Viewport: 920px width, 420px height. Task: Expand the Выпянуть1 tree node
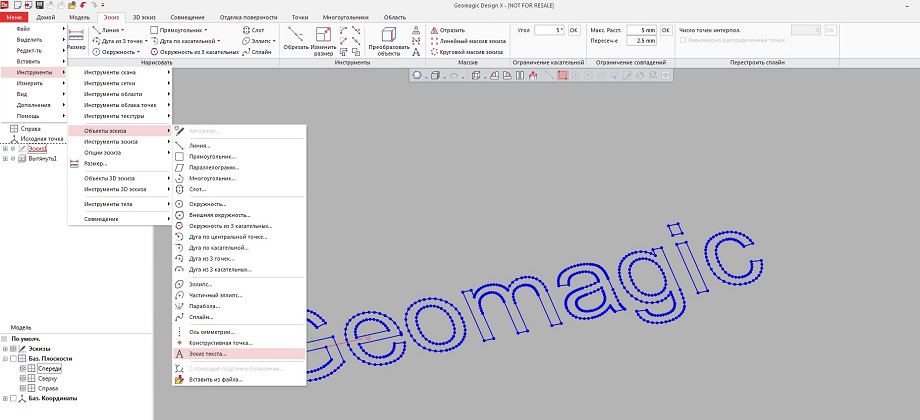coord(5,158)
